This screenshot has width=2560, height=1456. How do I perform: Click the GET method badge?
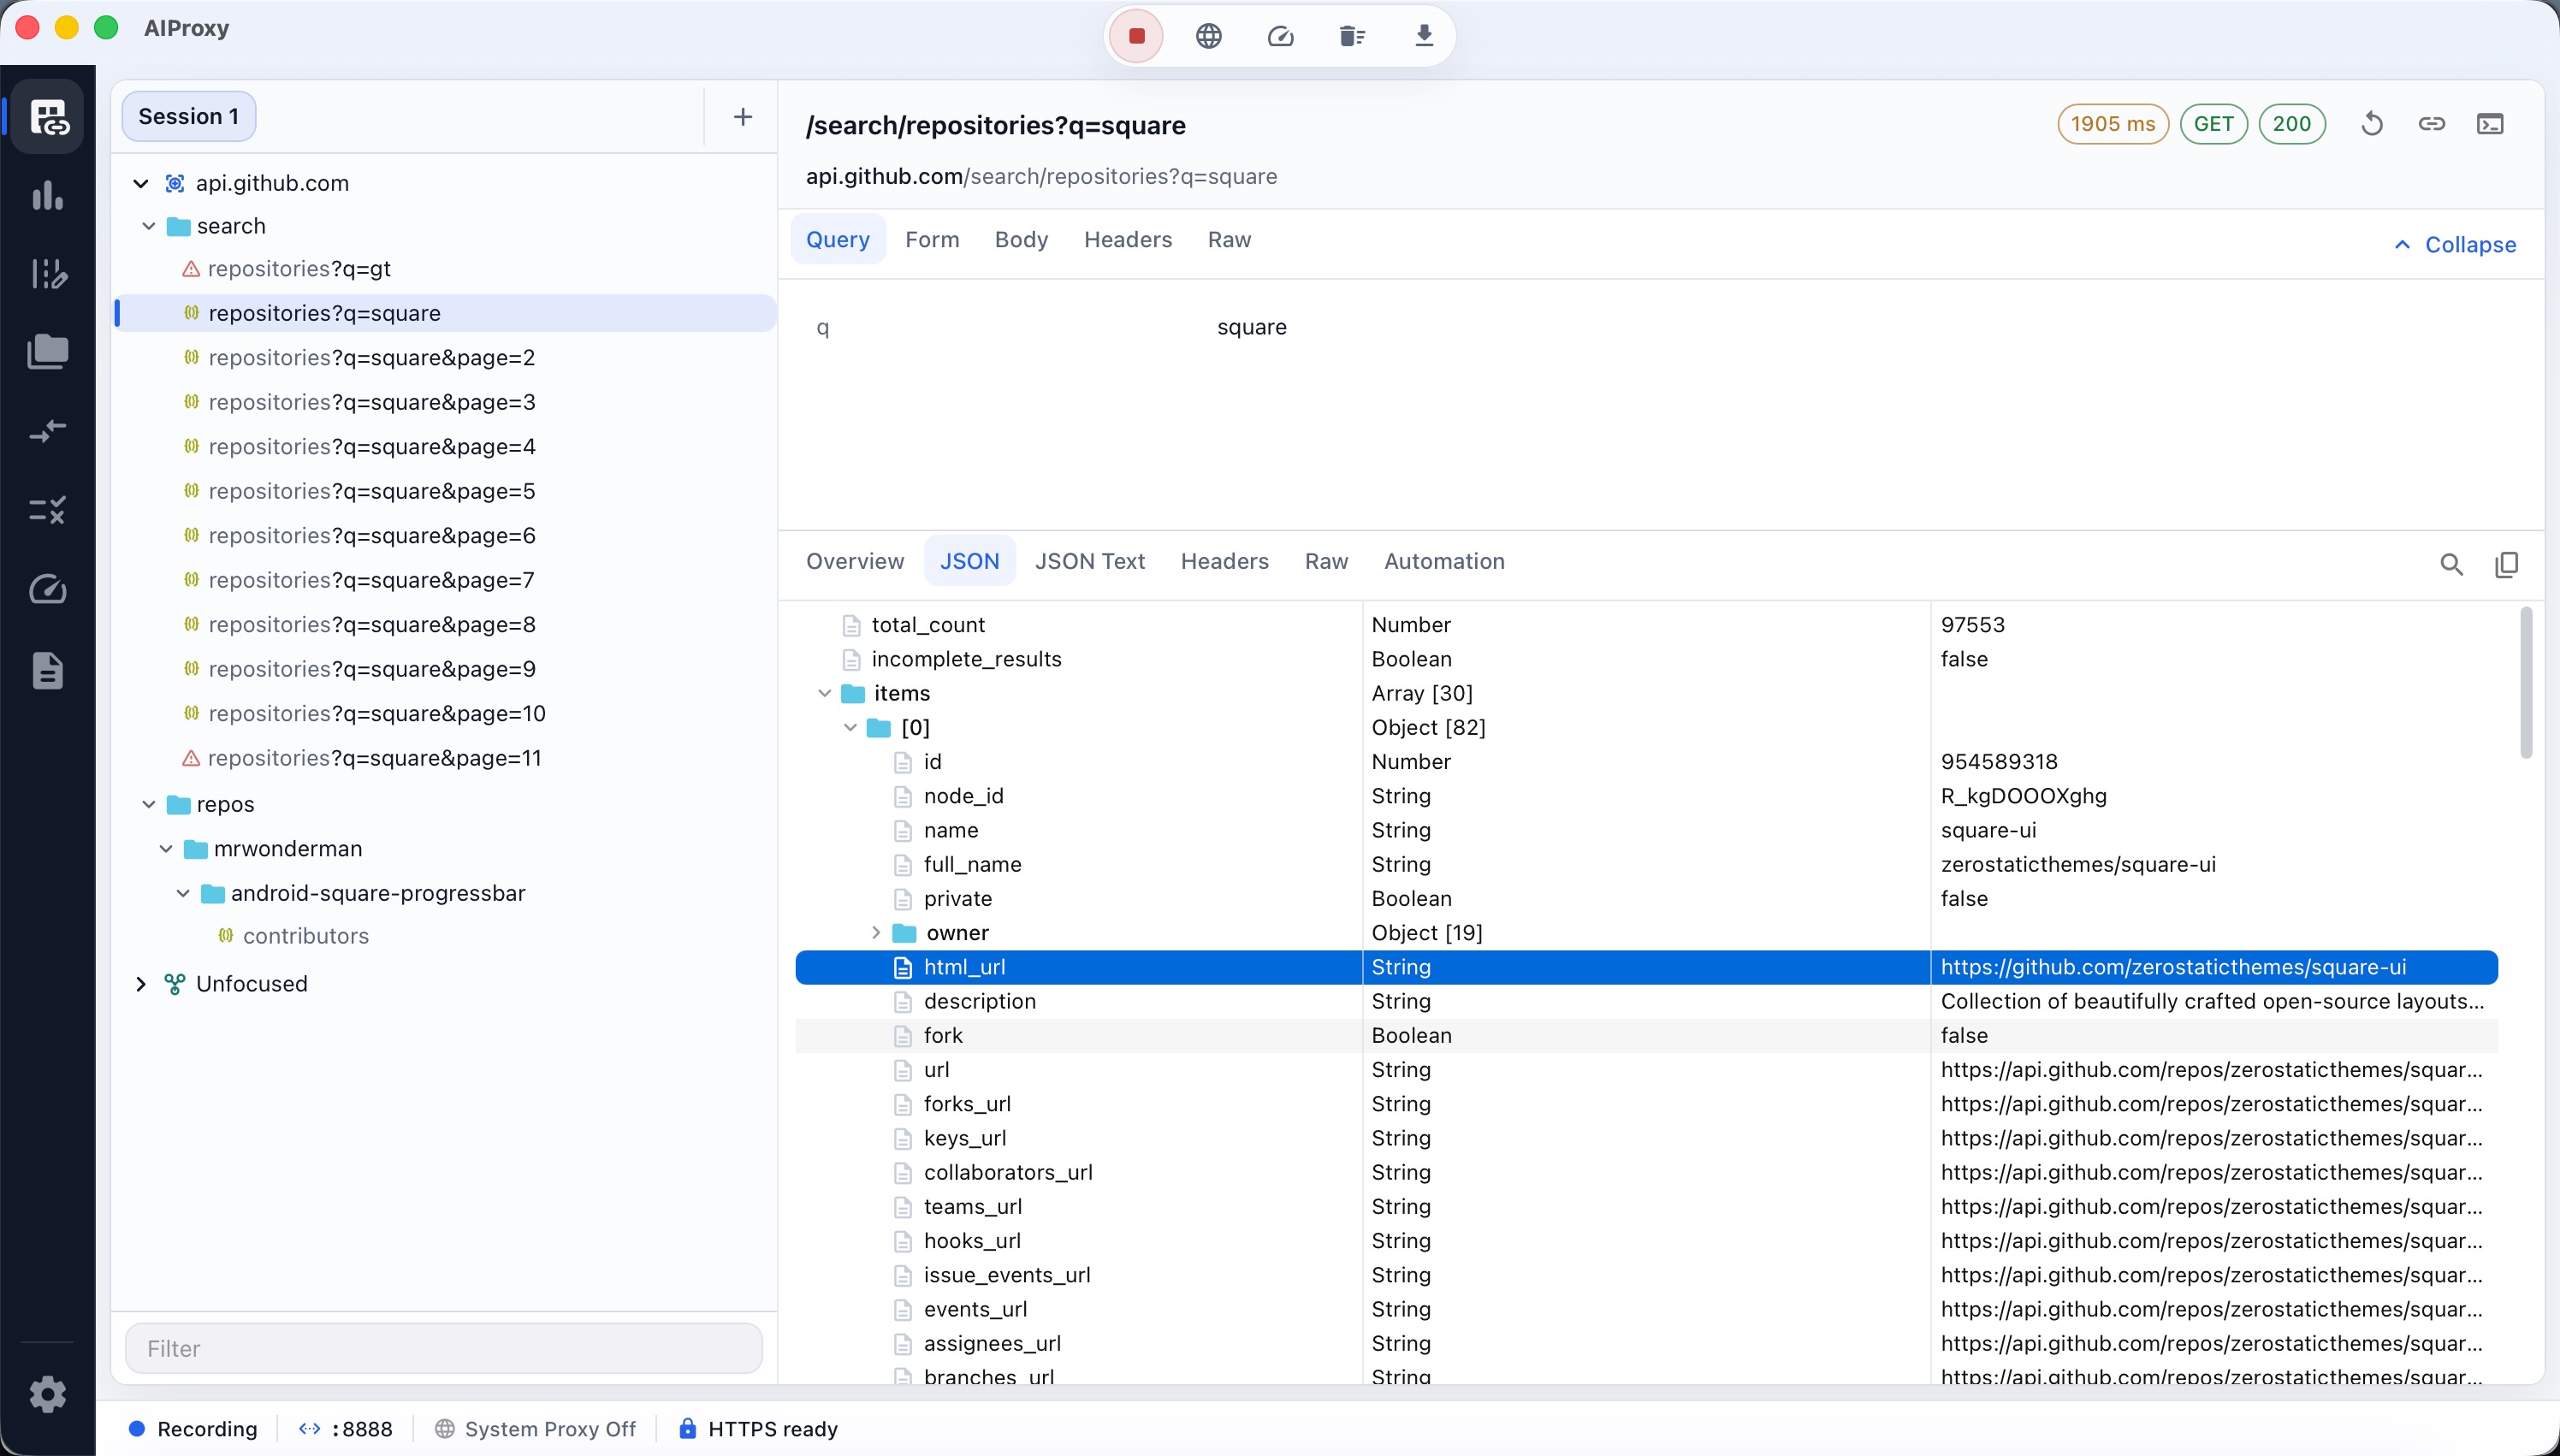pos(2213,124)
